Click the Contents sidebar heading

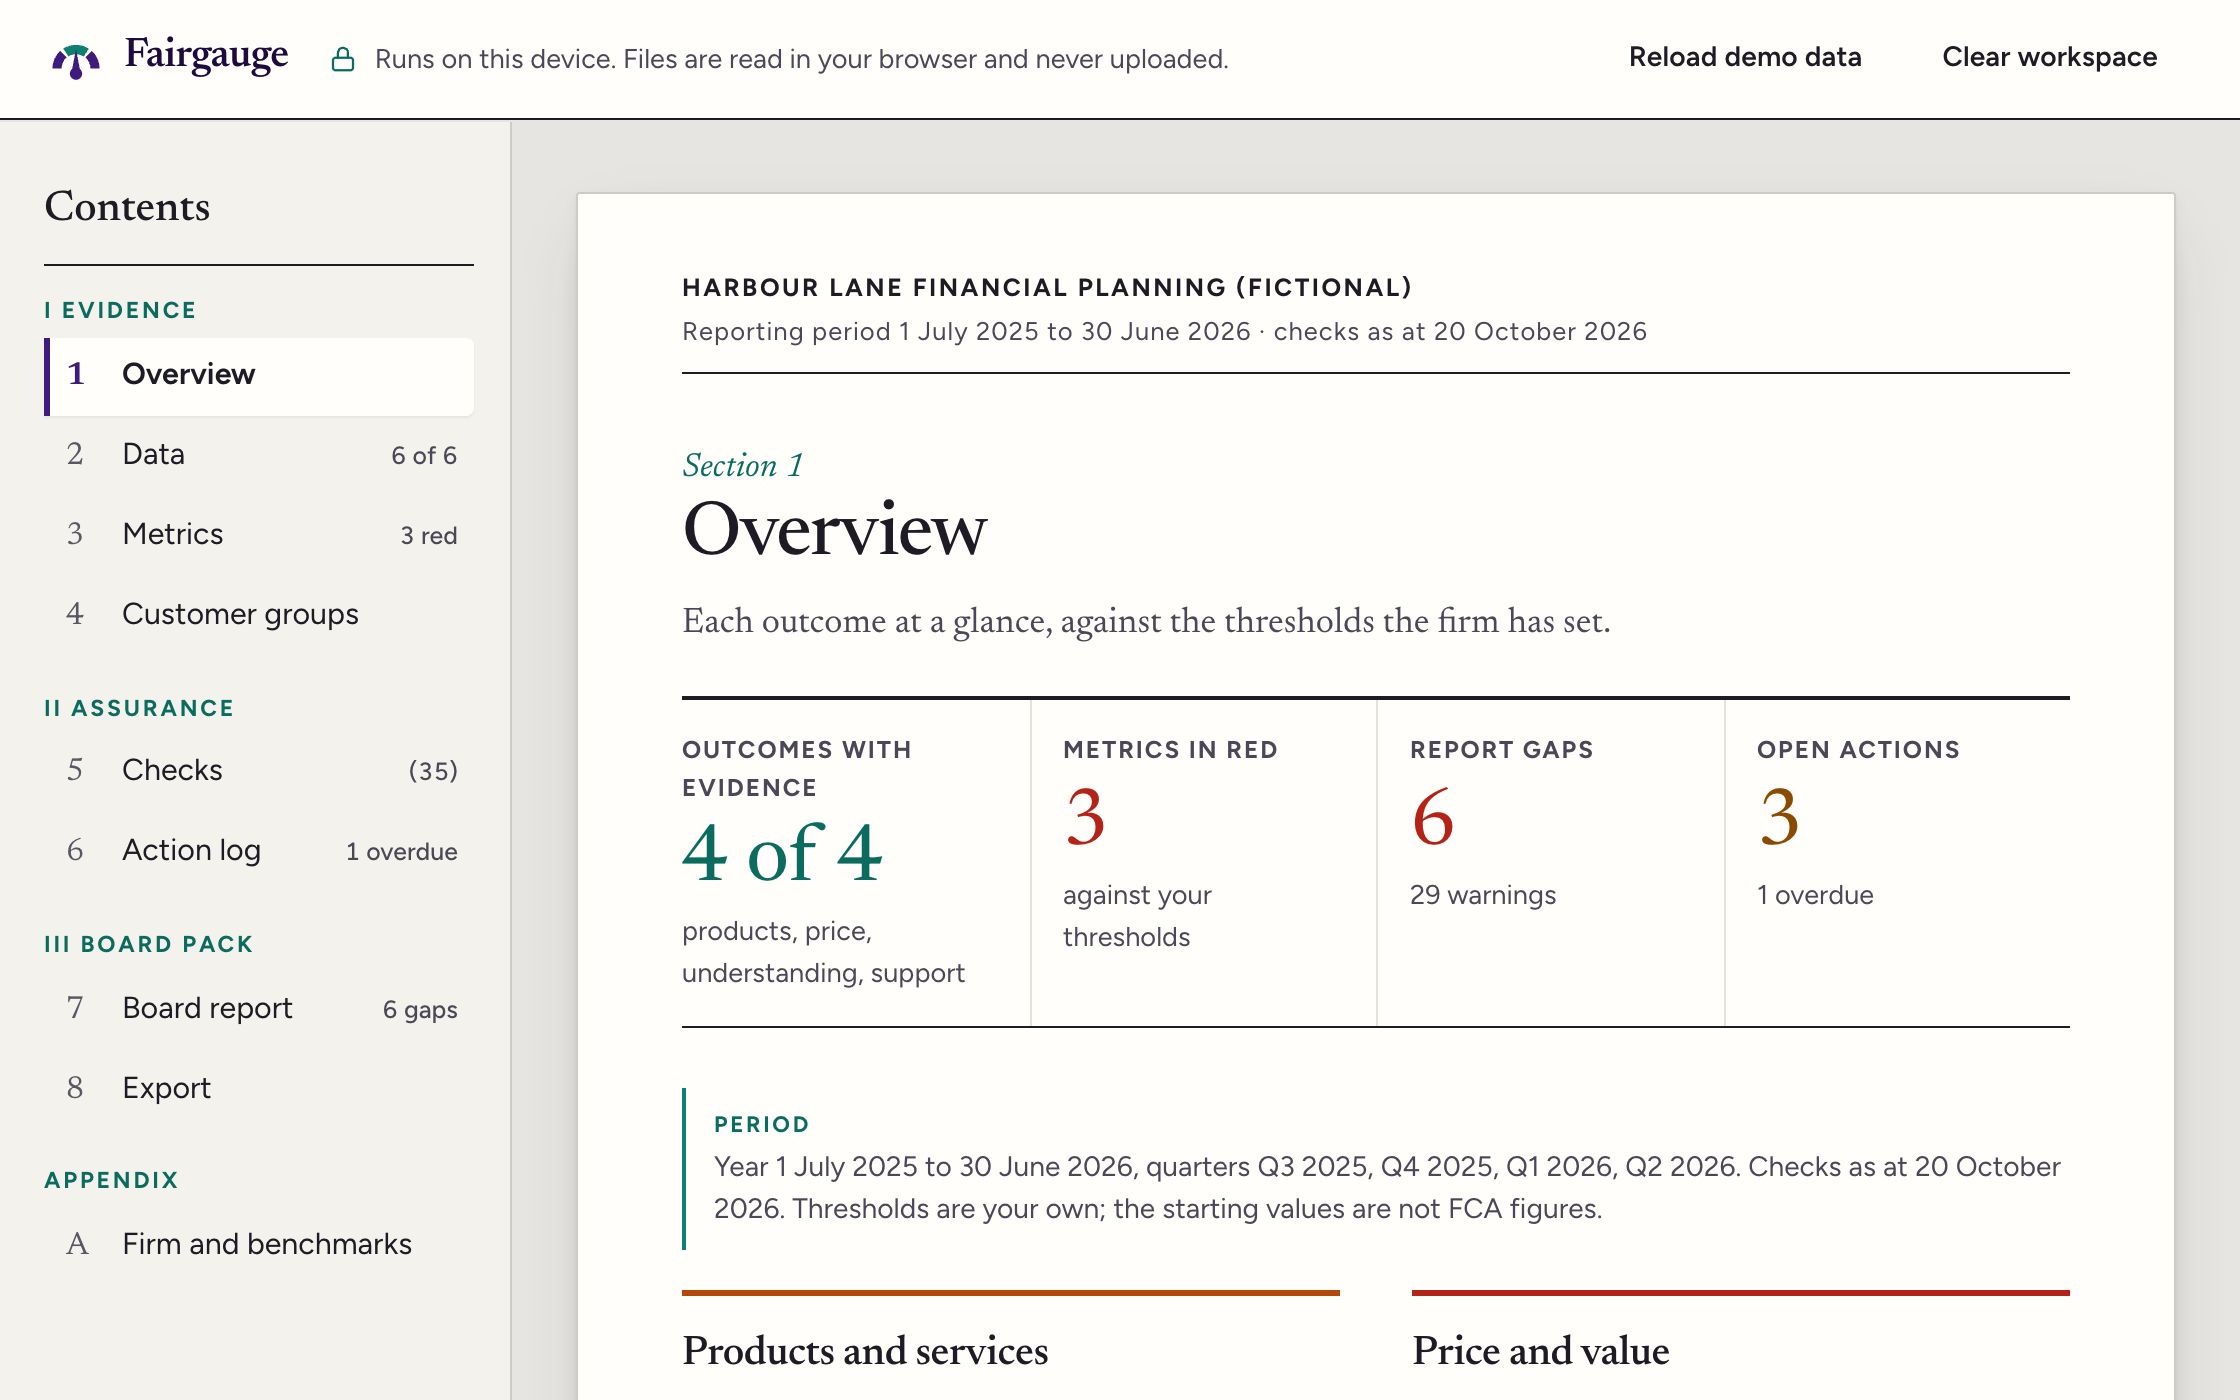[127, 207]
